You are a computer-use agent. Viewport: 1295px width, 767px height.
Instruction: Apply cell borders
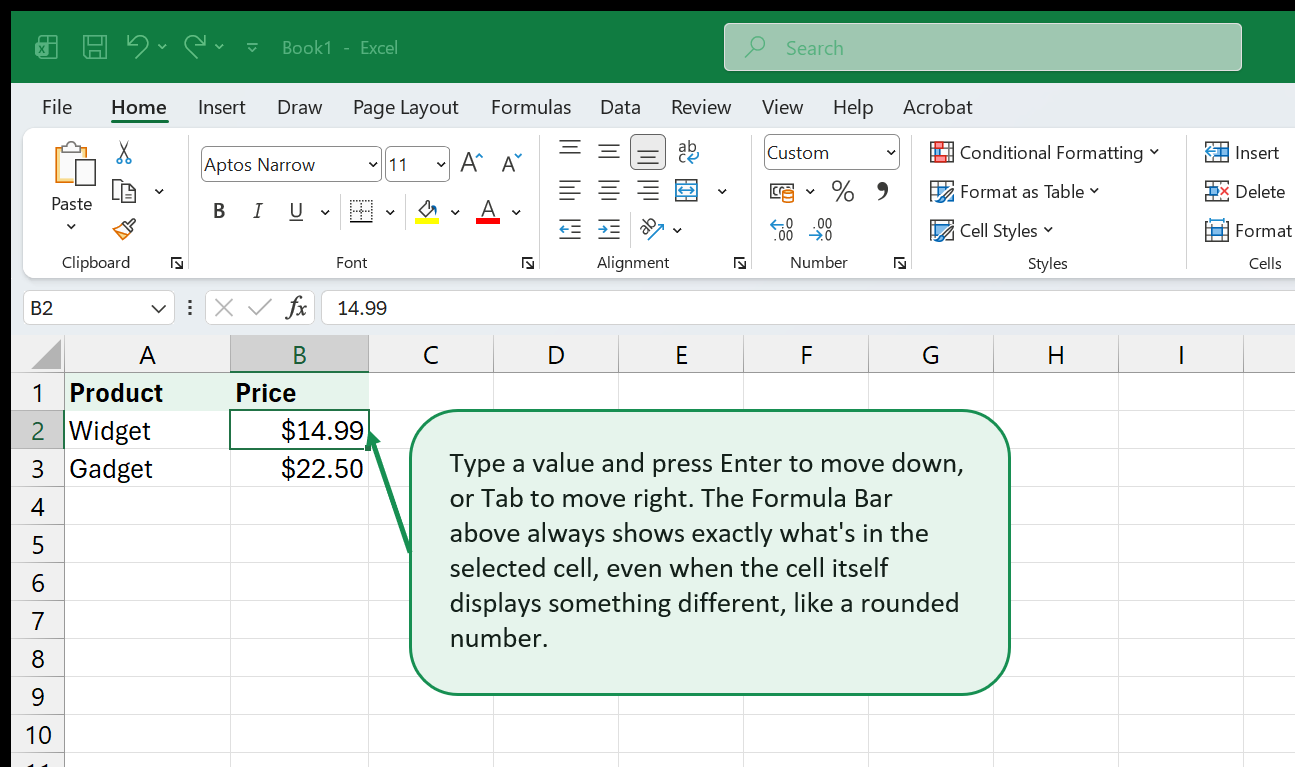click(x=361, y=211)
